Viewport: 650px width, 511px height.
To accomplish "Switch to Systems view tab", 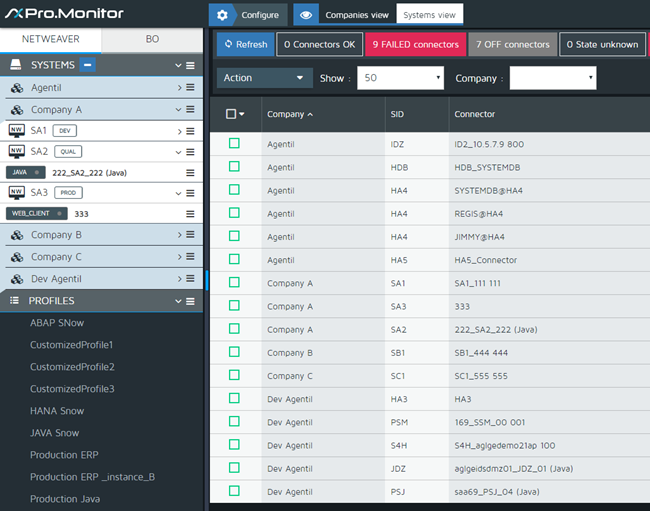I will coord(429,15).
